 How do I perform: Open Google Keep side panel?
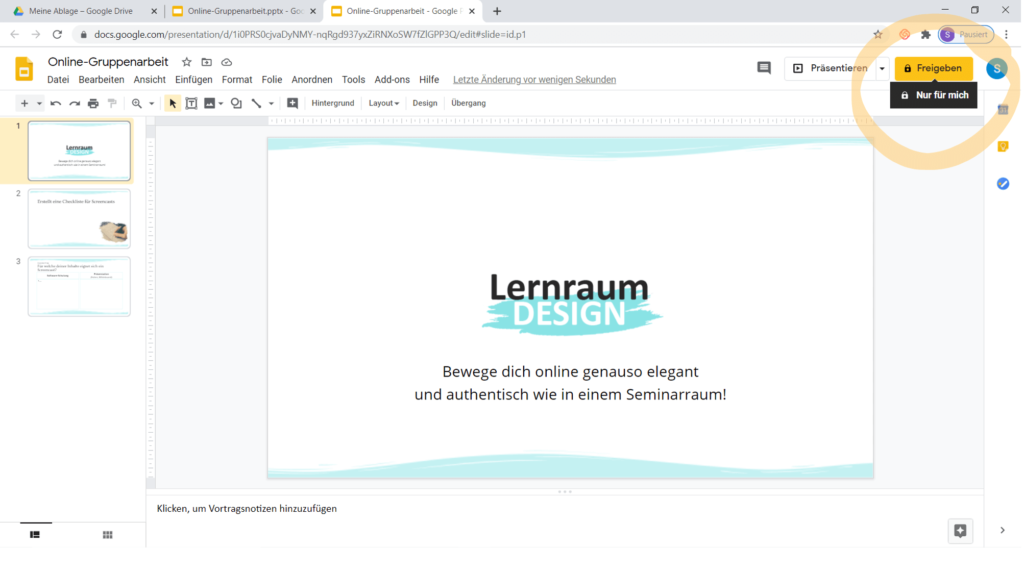(1003, 146)
